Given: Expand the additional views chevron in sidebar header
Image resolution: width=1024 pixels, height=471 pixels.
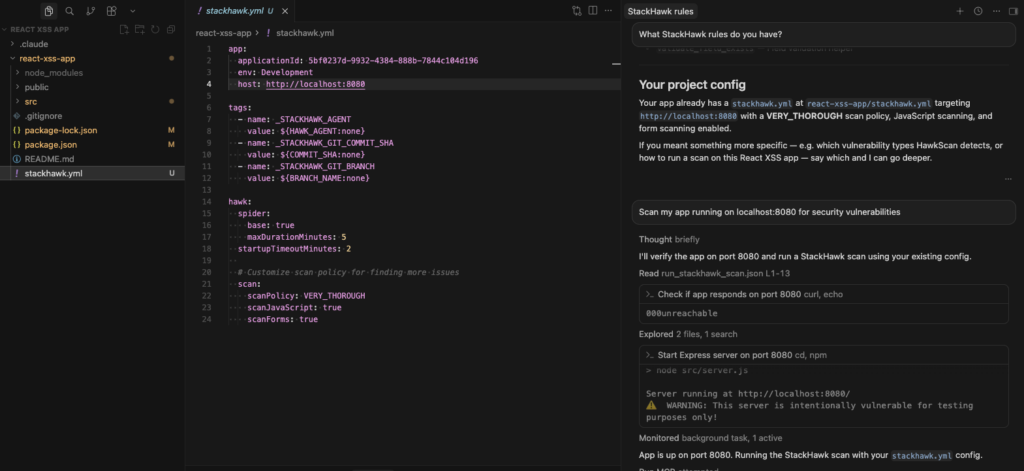Looking at the screenshot, I should point(133,11).
